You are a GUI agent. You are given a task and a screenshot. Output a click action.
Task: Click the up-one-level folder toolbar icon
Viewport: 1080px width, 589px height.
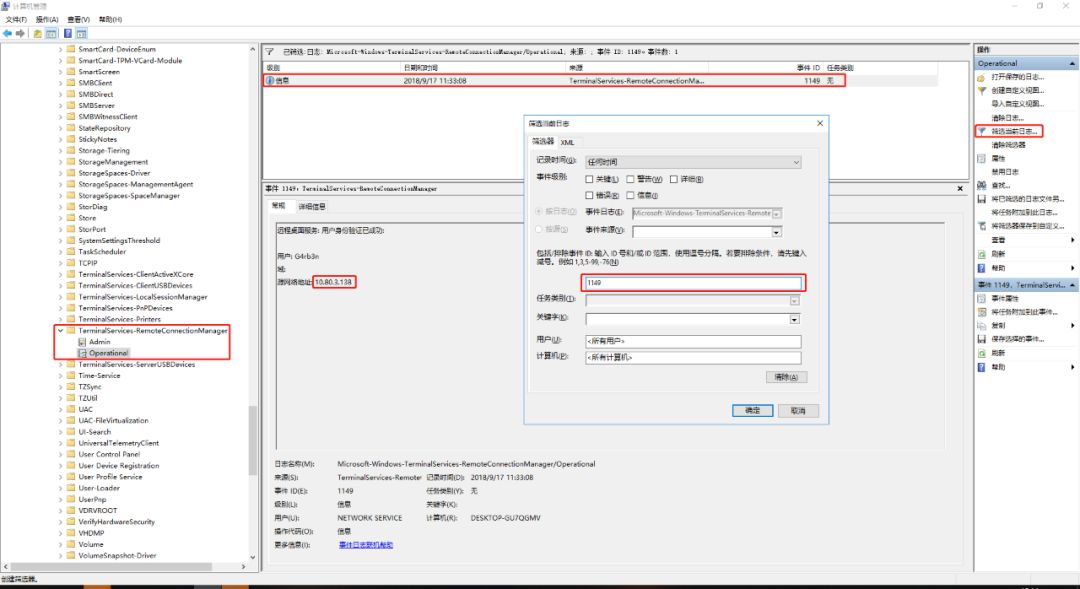[38, 33]
